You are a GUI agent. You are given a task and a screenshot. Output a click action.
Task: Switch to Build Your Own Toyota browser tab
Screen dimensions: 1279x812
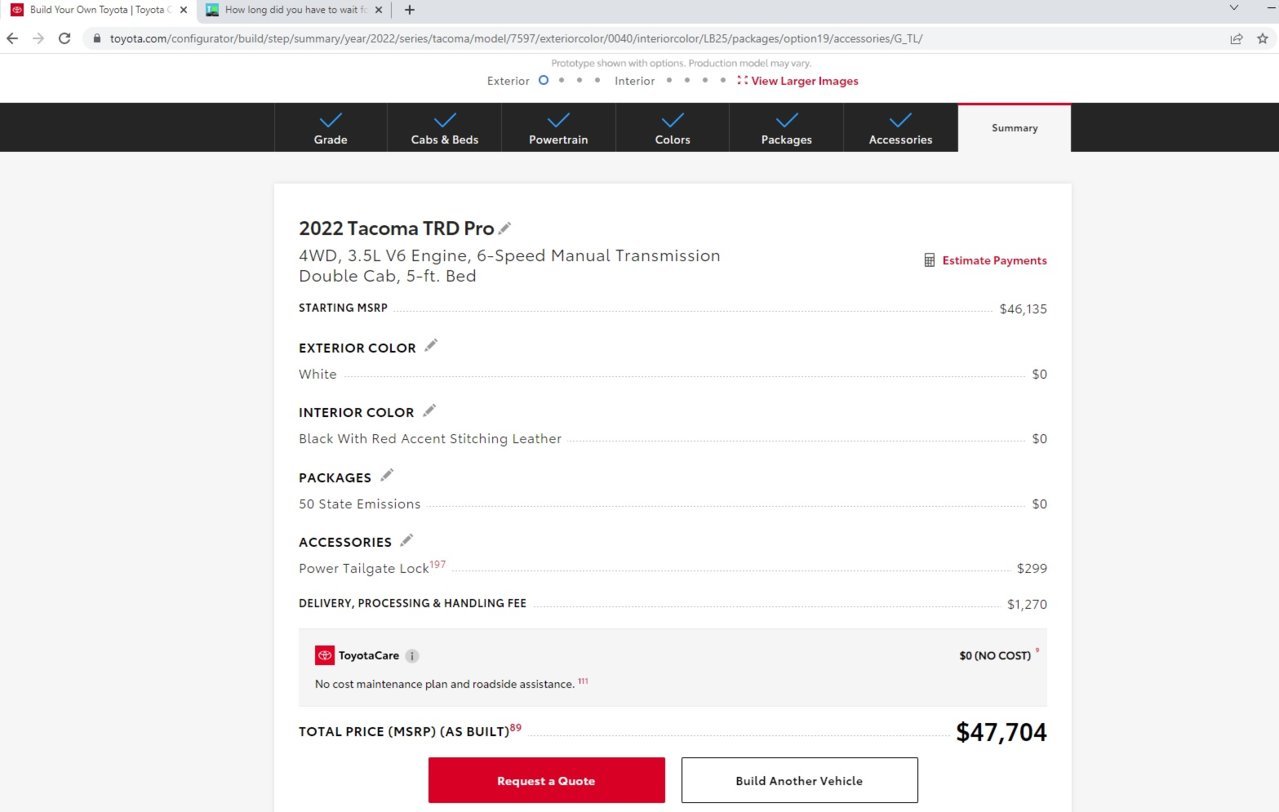98,10
